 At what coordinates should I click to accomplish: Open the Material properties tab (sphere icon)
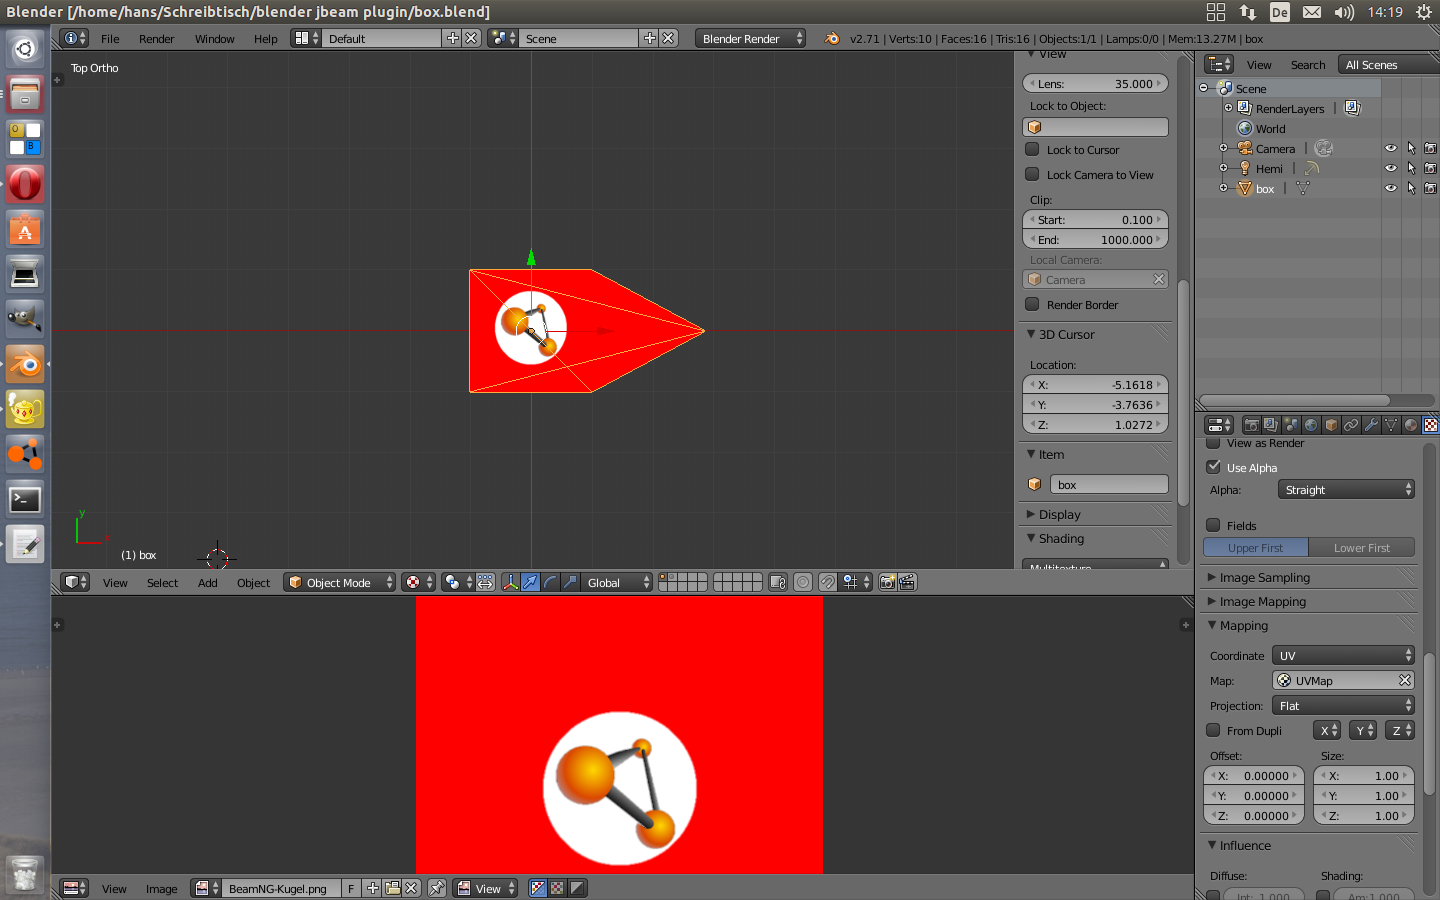[1411, 425]
